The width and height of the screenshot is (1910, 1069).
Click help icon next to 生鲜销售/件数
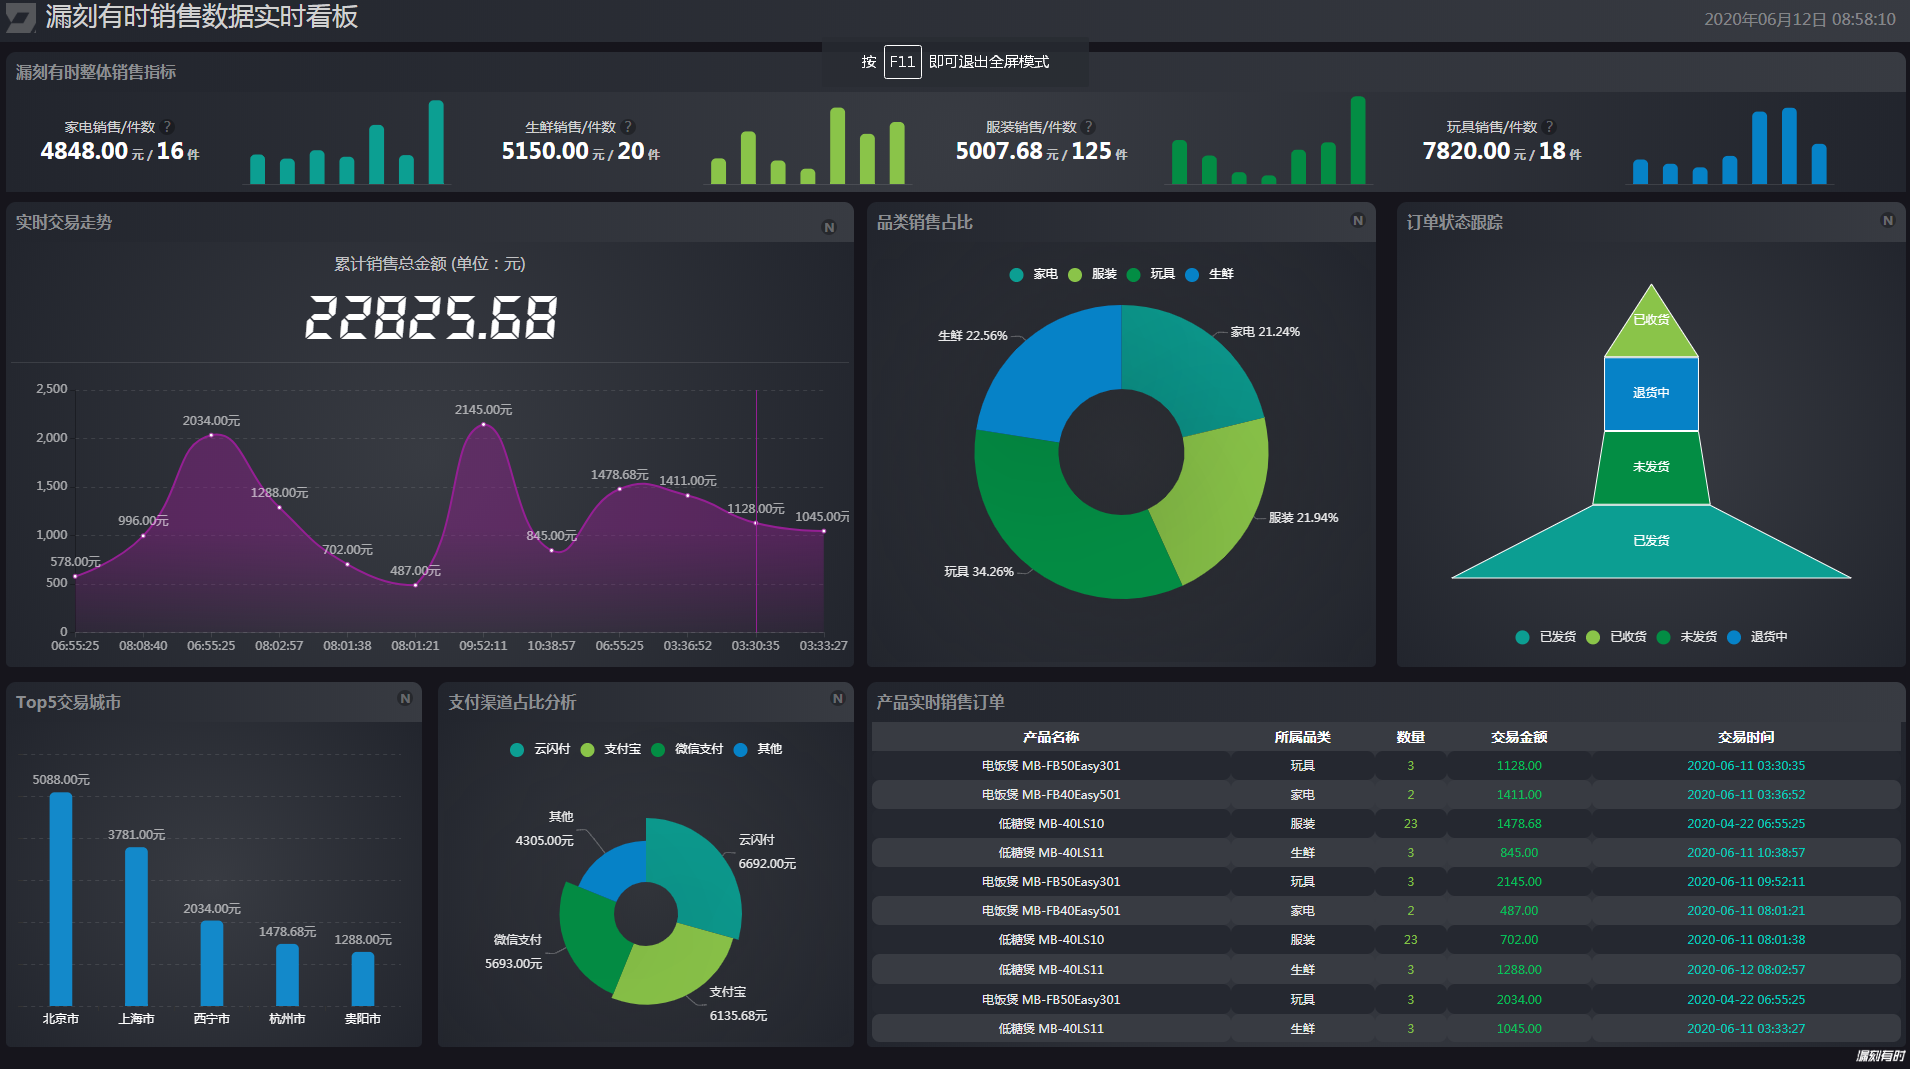(x=628, y=127)
